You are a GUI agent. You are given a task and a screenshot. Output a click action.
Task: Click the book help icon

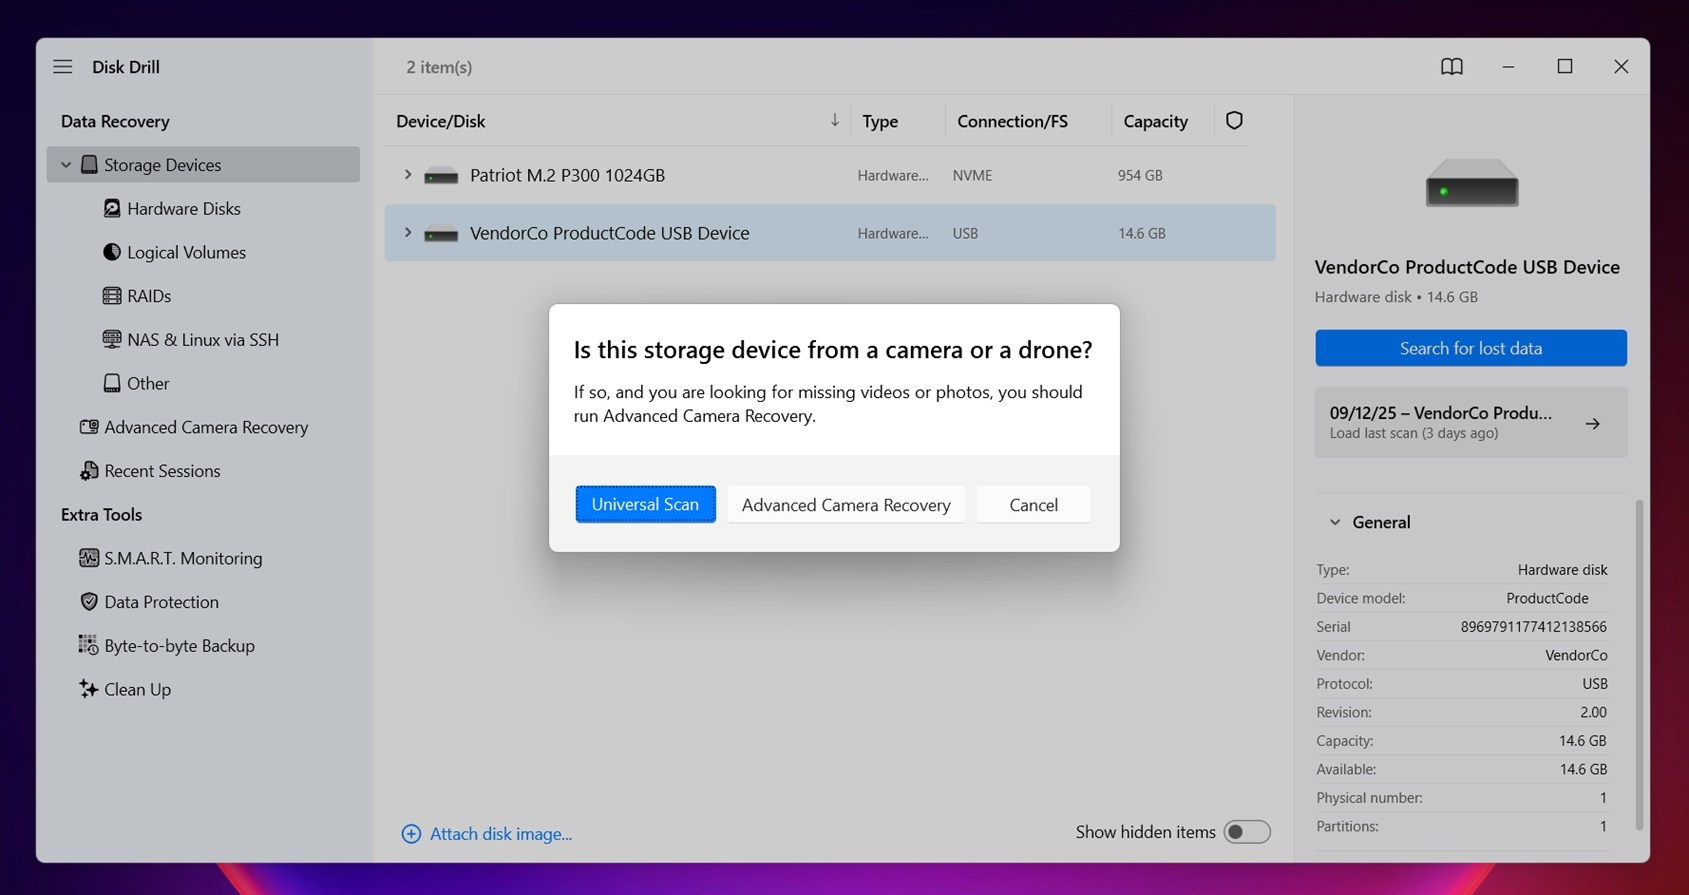pyautogui.click(x=1451, y=67)
